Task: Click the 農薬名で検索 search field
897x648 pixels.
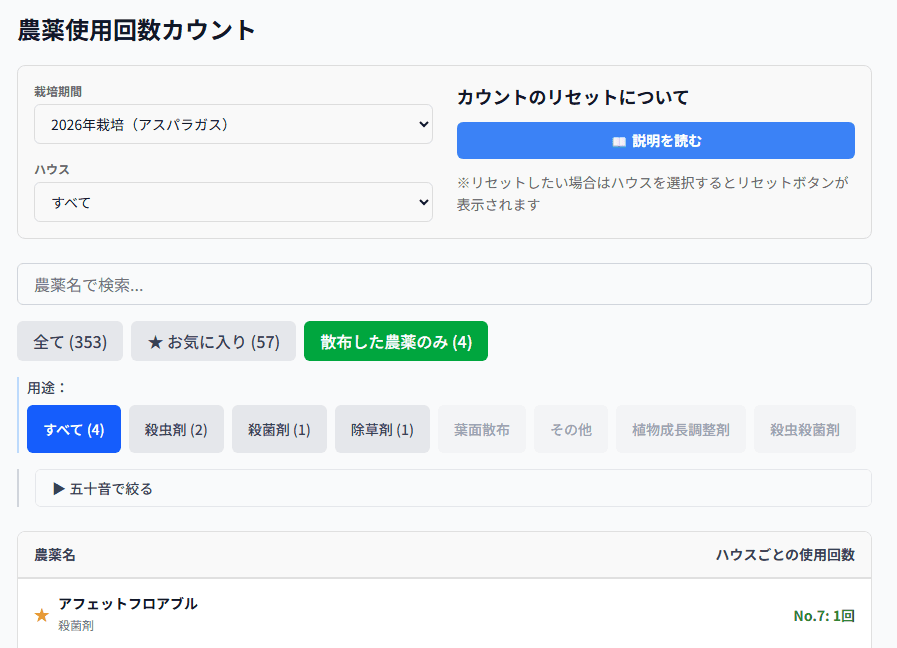Action: [450, 284]
